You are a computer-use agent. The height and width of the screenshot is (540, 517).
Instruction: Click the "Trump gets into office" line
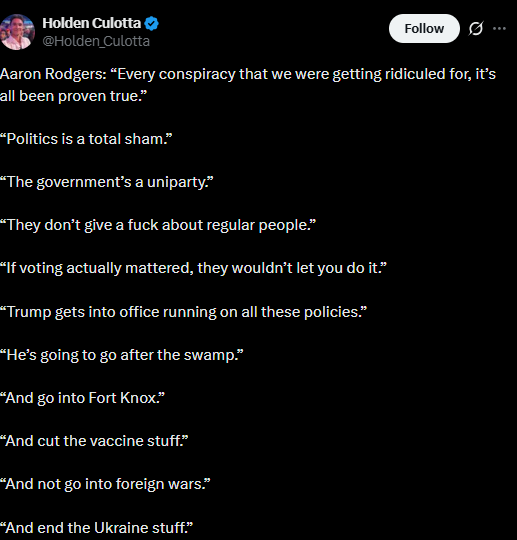click(183, 312)
